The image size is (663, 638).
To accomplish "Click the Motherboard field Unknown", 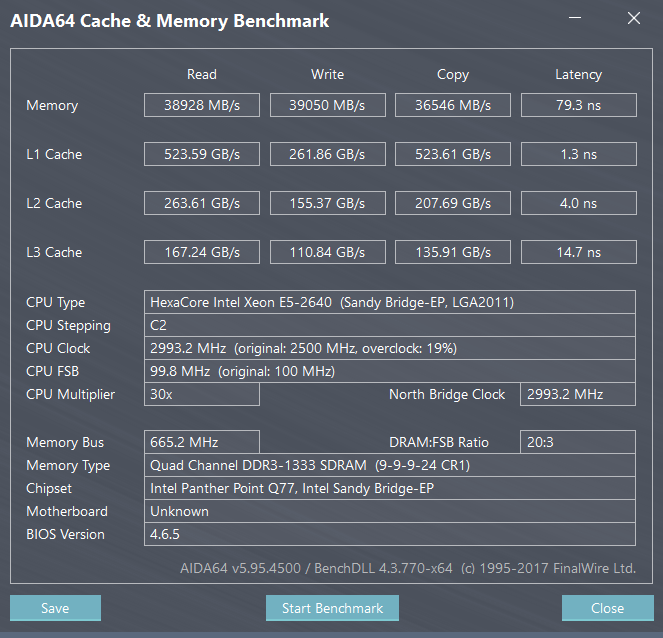I will [x=390, y=511].
